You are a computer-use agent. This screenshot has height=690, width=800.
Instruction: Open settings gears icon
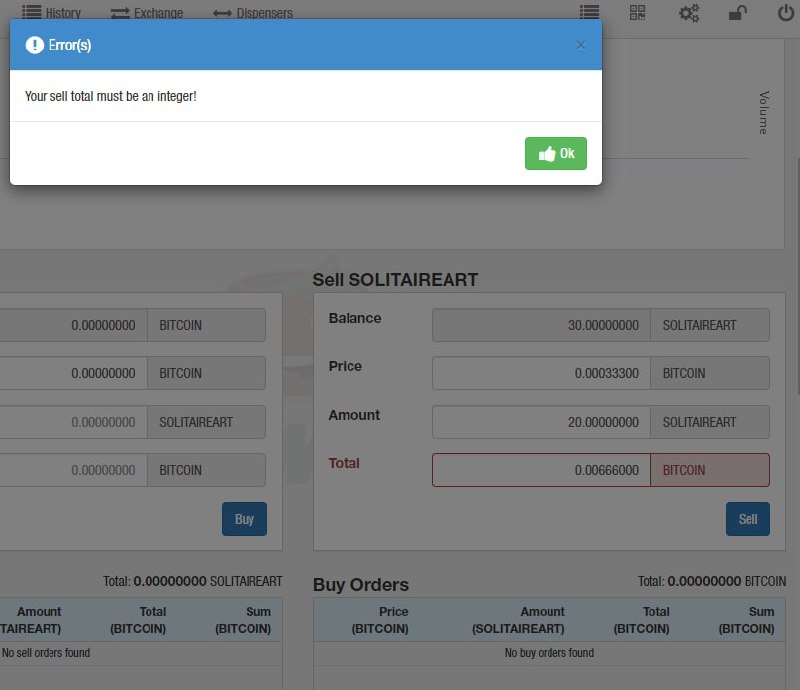[689, 13]
